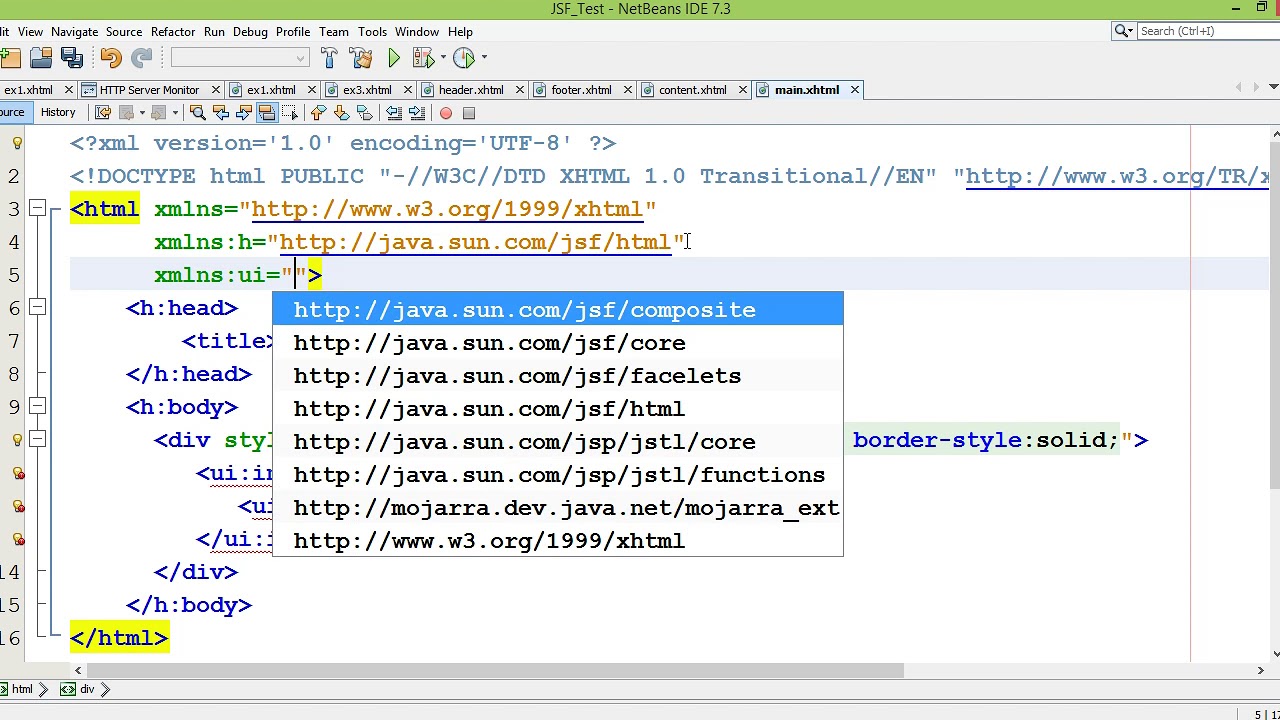Shift line right icon
This screenshot has width=1280, height=720.
coord(417,113)
